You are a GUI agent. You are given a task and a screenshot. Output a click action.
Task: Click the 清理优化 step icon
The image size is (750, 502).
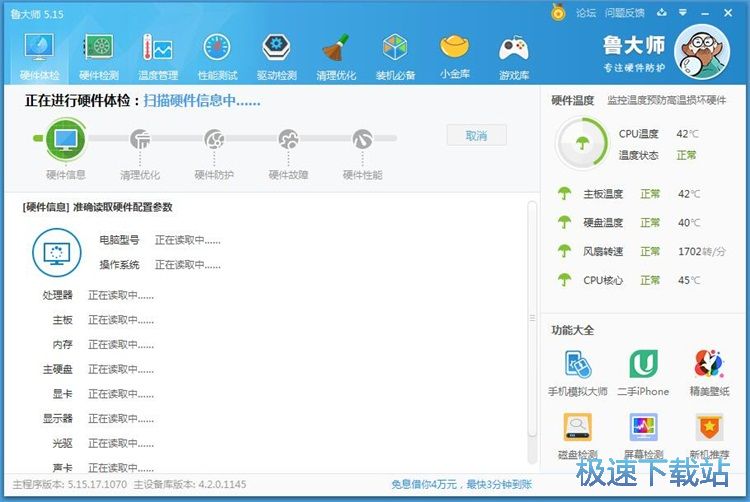click(x=140, y=139)
